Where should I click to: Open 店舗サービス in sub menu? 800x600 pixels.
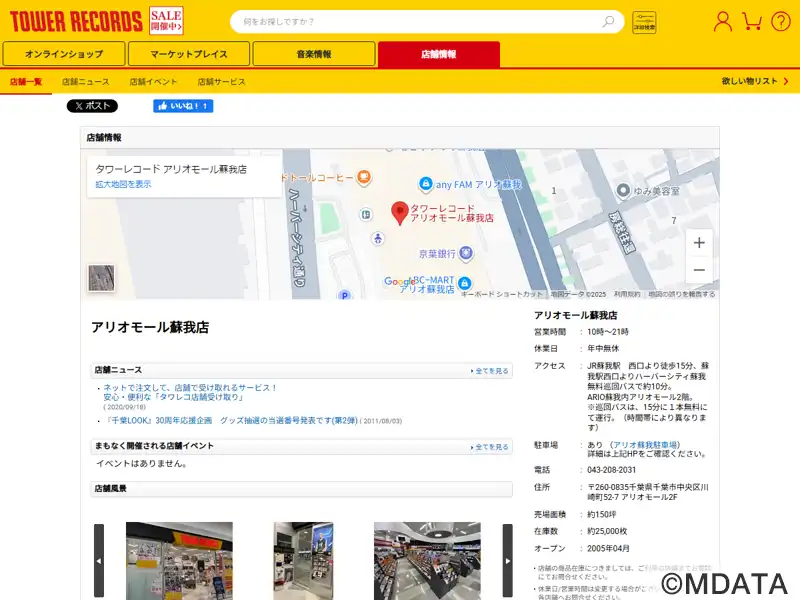(x=221, y=82)
